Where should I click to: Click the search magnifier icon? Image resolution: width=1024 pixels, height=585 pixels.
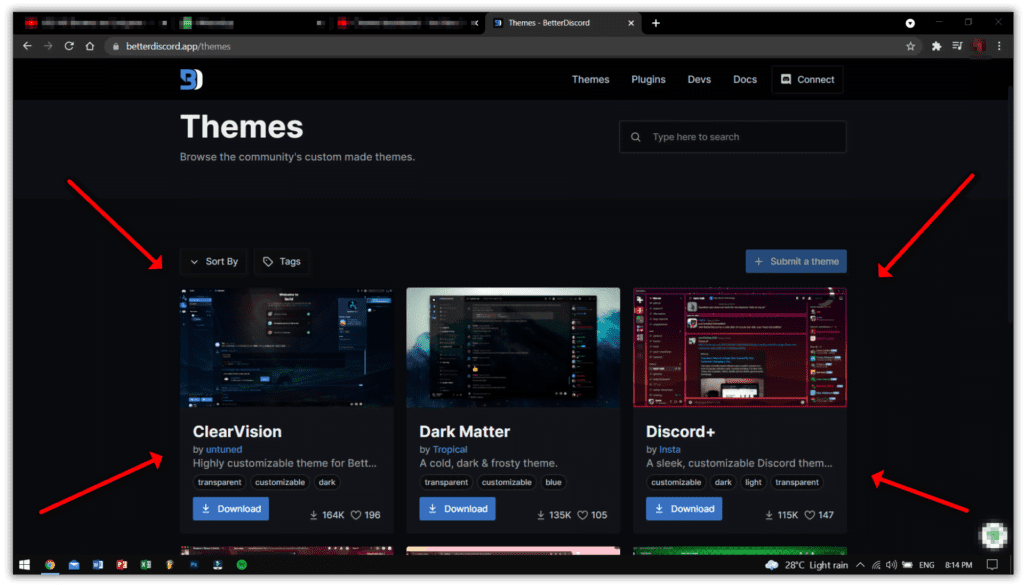point(635,137)
